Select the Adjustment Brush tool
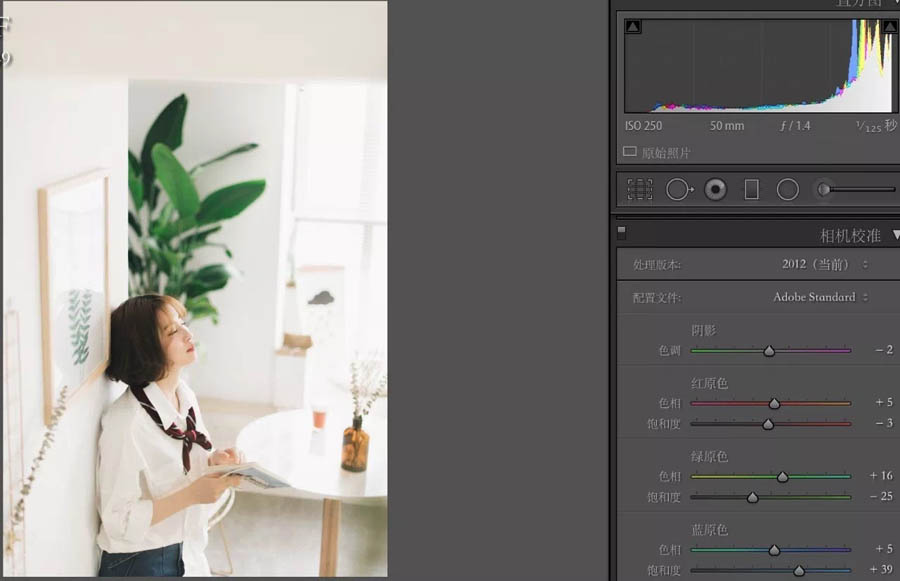 pyautogui.click(x=855, y=189)
